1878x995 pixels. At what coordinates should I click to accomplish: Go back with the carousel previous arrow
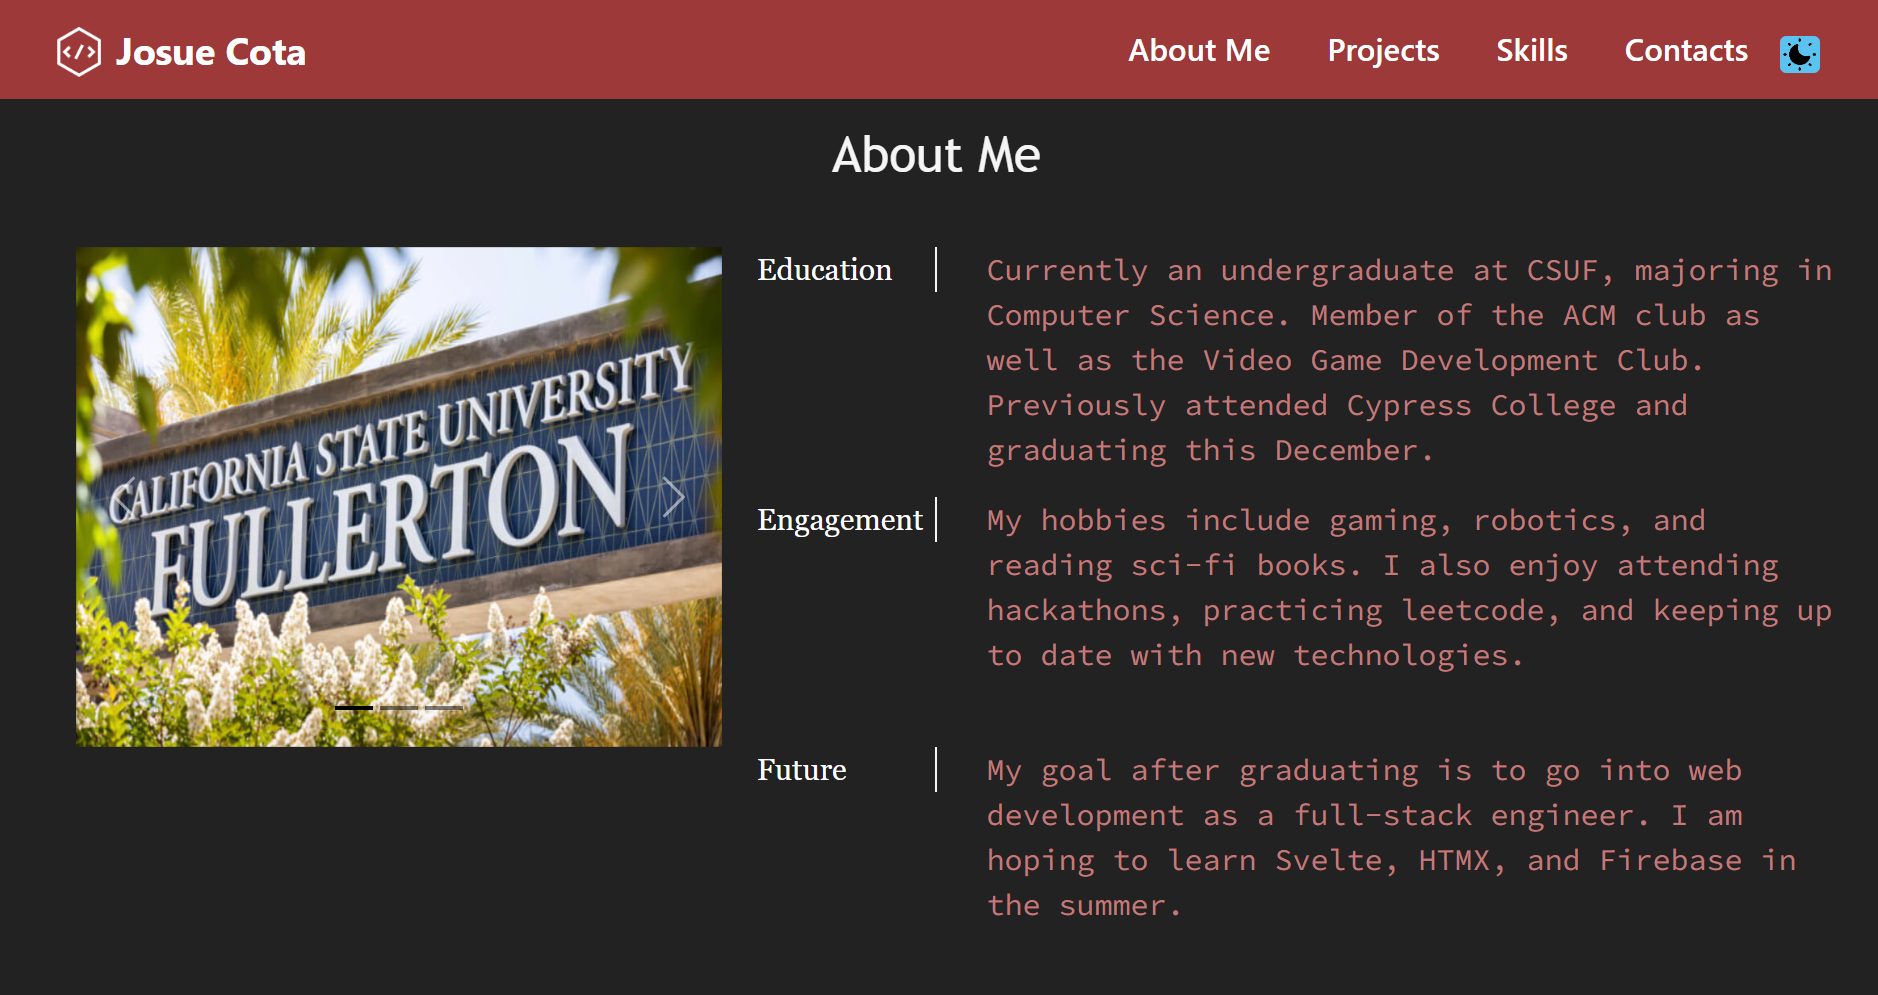(124, 497)
